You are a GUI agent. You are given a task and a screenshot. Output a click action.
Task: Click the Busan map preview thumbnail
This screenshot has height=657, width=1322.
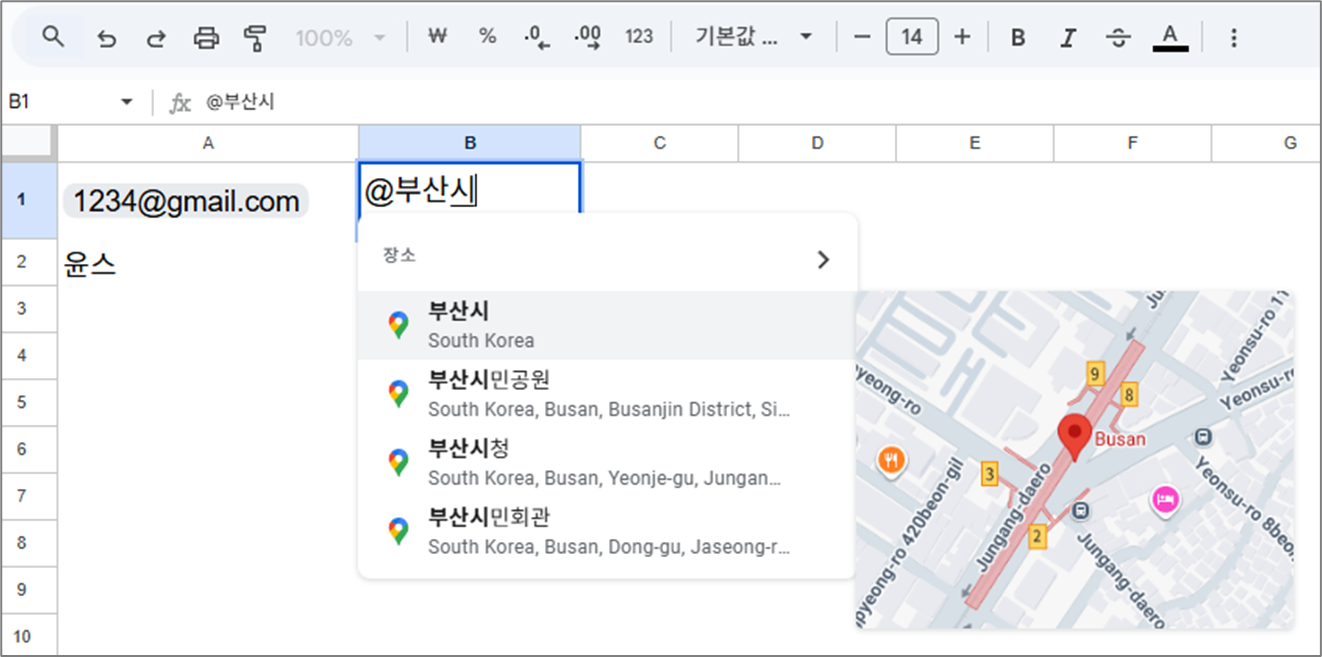click(1075, 460)
